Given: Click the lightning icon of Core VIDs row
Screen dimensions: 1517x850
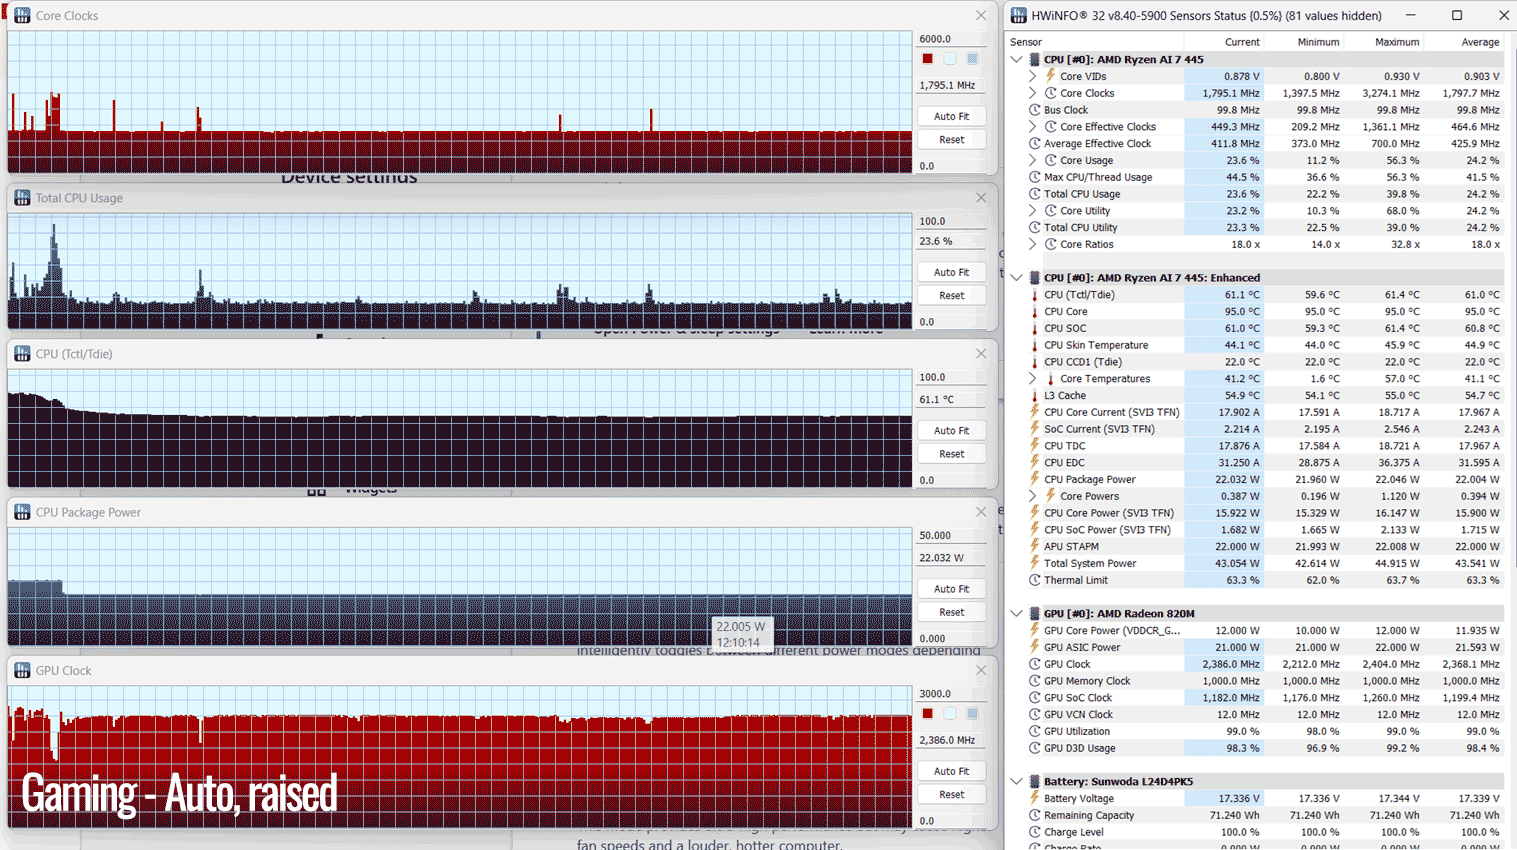Looking at the screenshot, I should 1051,76.
